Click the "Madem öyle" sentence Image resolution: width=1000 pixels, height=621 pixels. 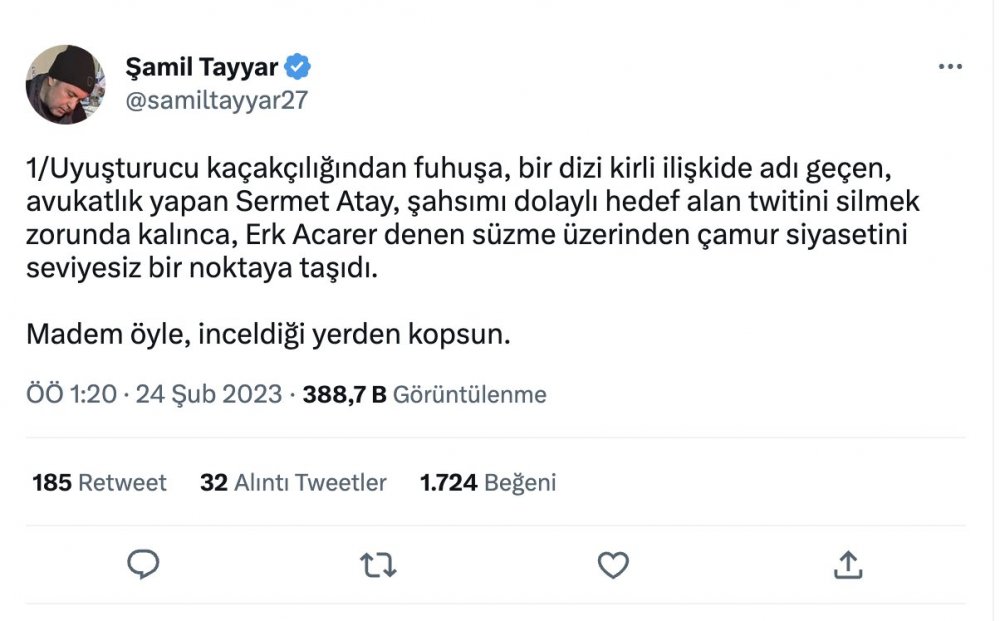coord(268,333)
